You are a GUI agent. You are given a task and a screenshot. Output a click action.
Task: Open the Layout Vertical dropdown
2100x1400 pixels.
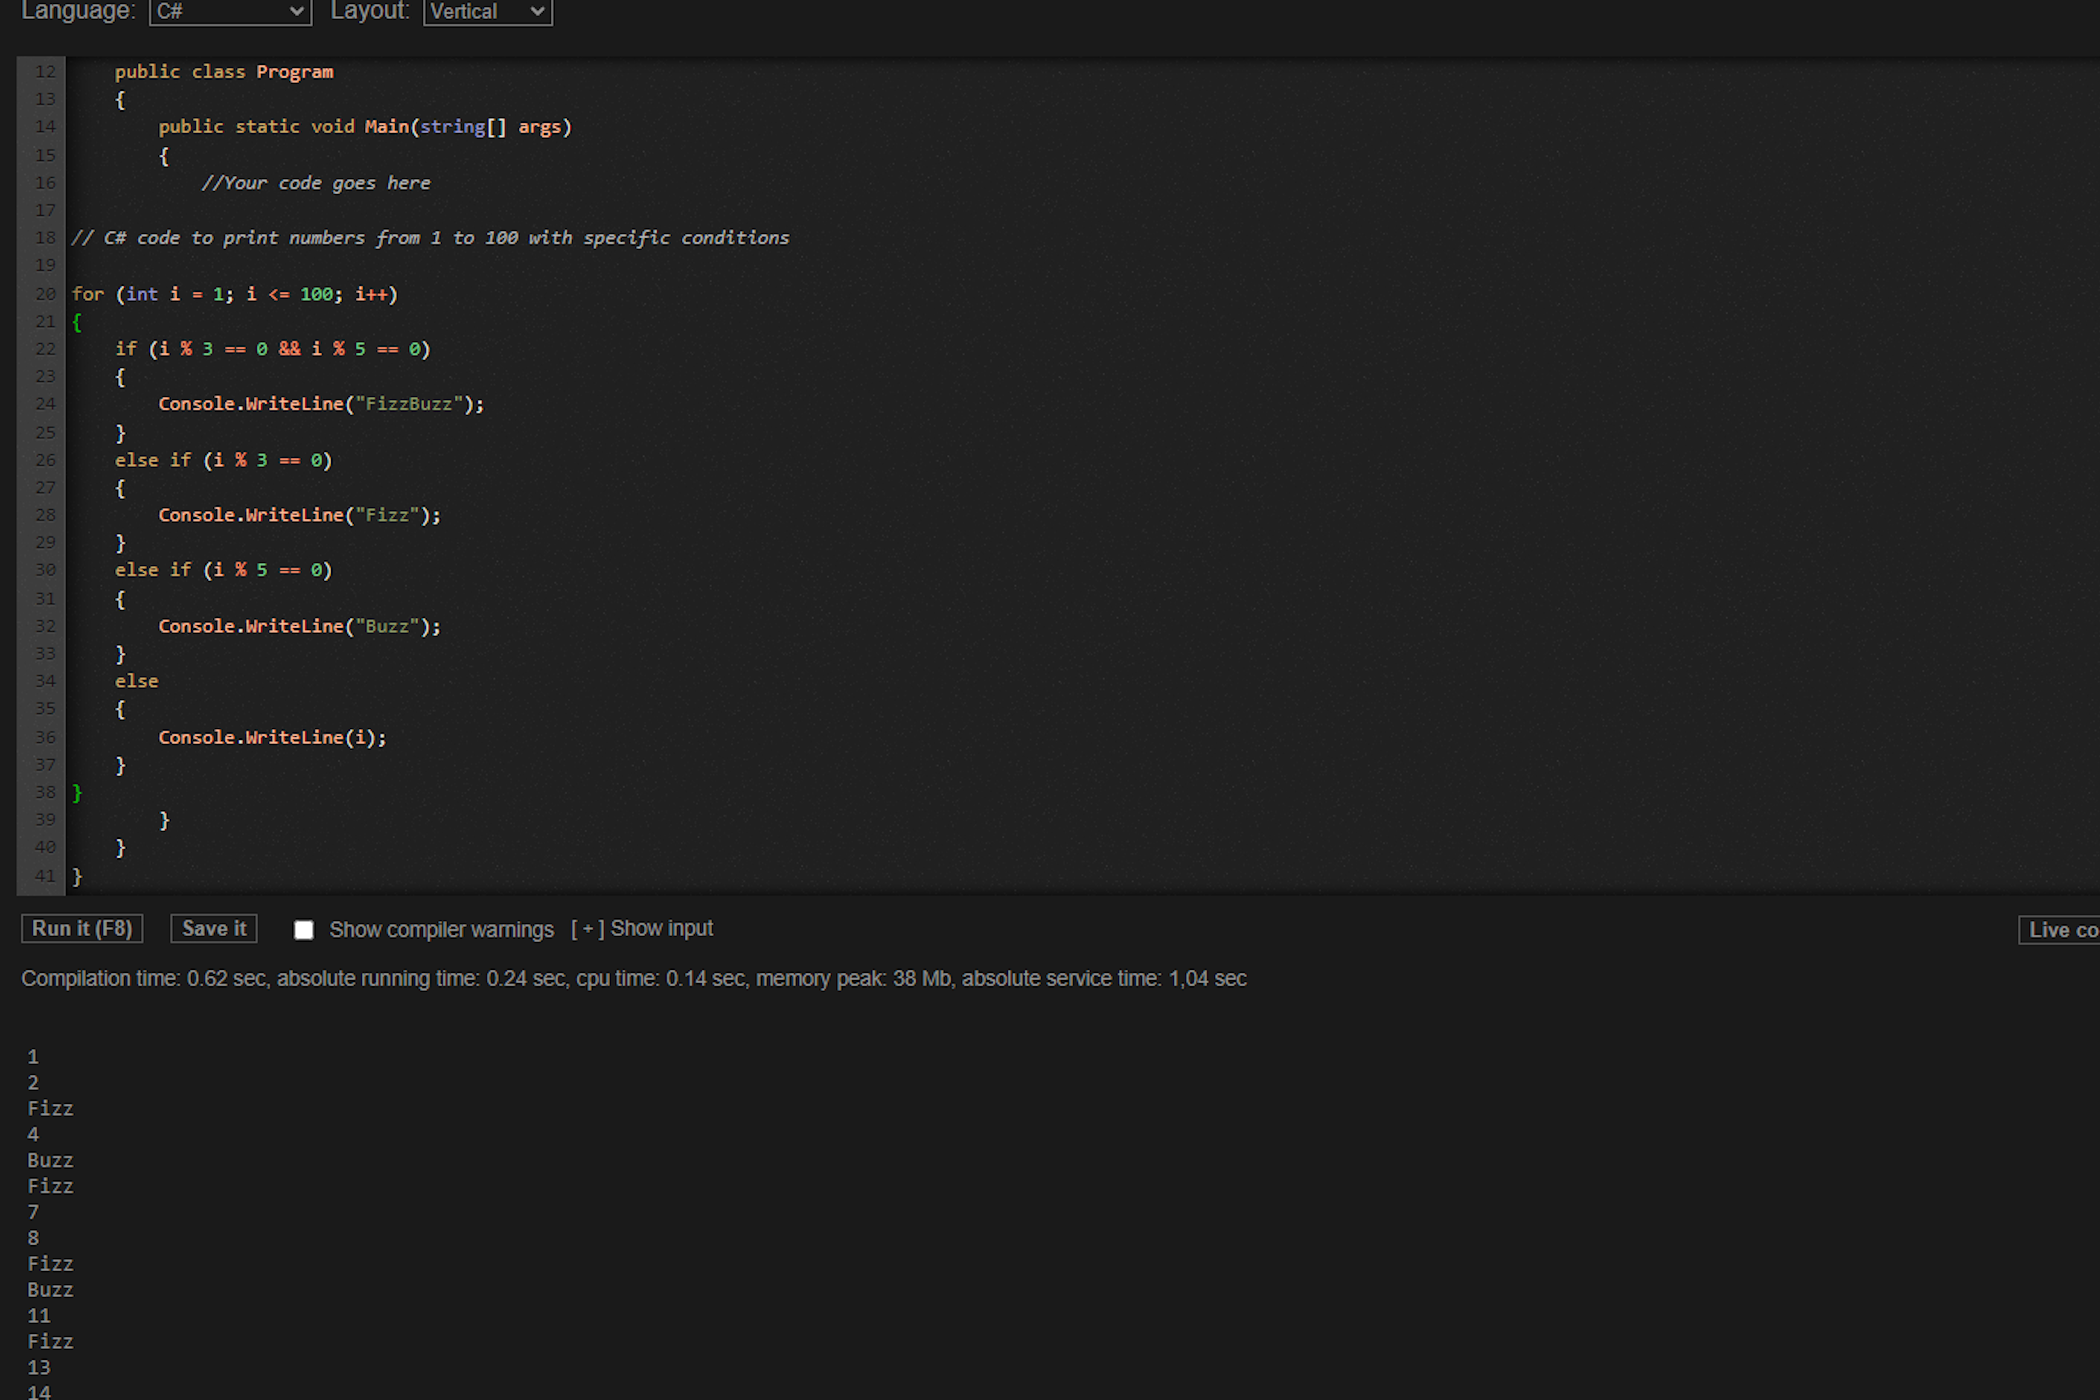tap(487, 12)
